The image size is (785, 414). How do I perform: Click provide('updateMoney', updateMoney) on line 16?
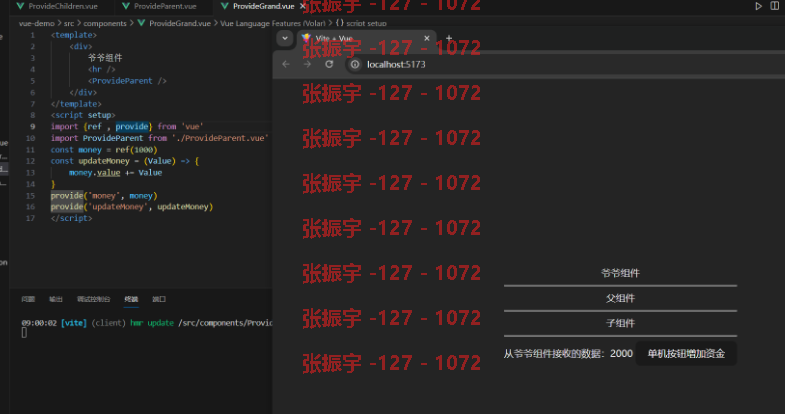tap(132, 207)
